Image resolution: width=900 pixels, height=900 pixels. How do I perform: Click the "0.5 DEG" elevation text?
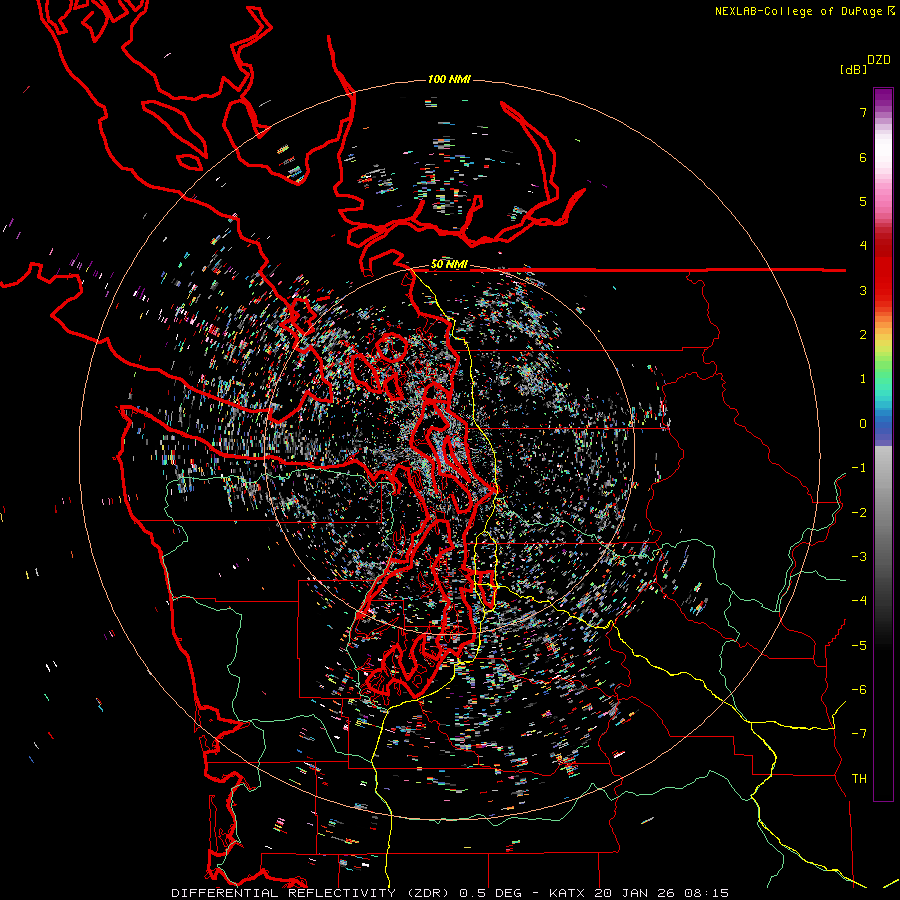click(x=490, y=893)
